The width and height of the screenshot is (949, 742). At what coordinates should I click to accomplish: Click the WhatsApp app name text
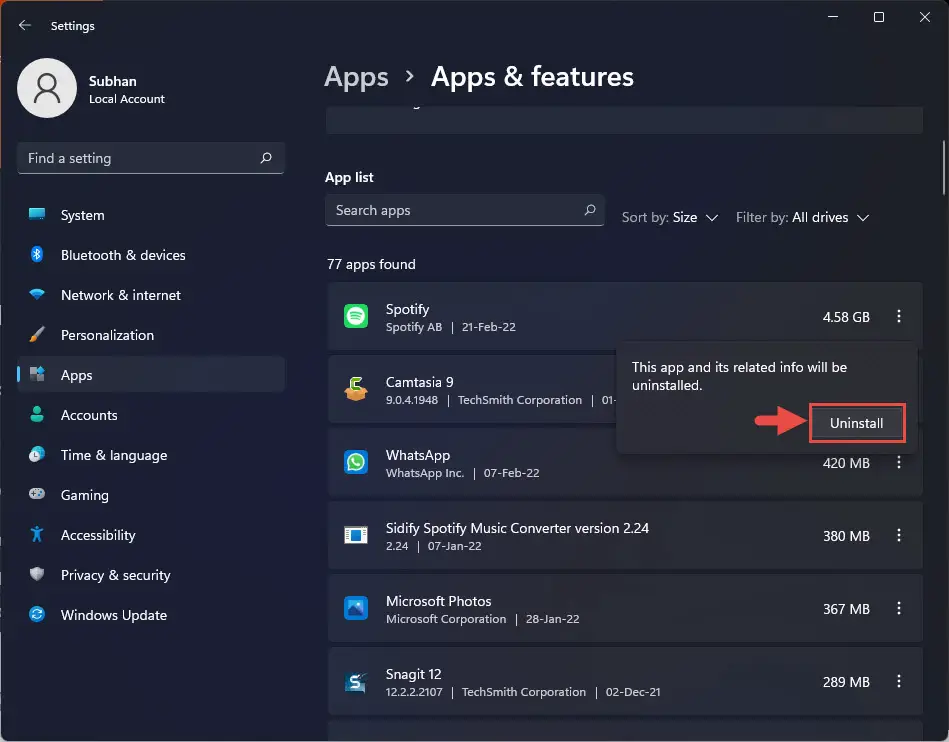418,455
